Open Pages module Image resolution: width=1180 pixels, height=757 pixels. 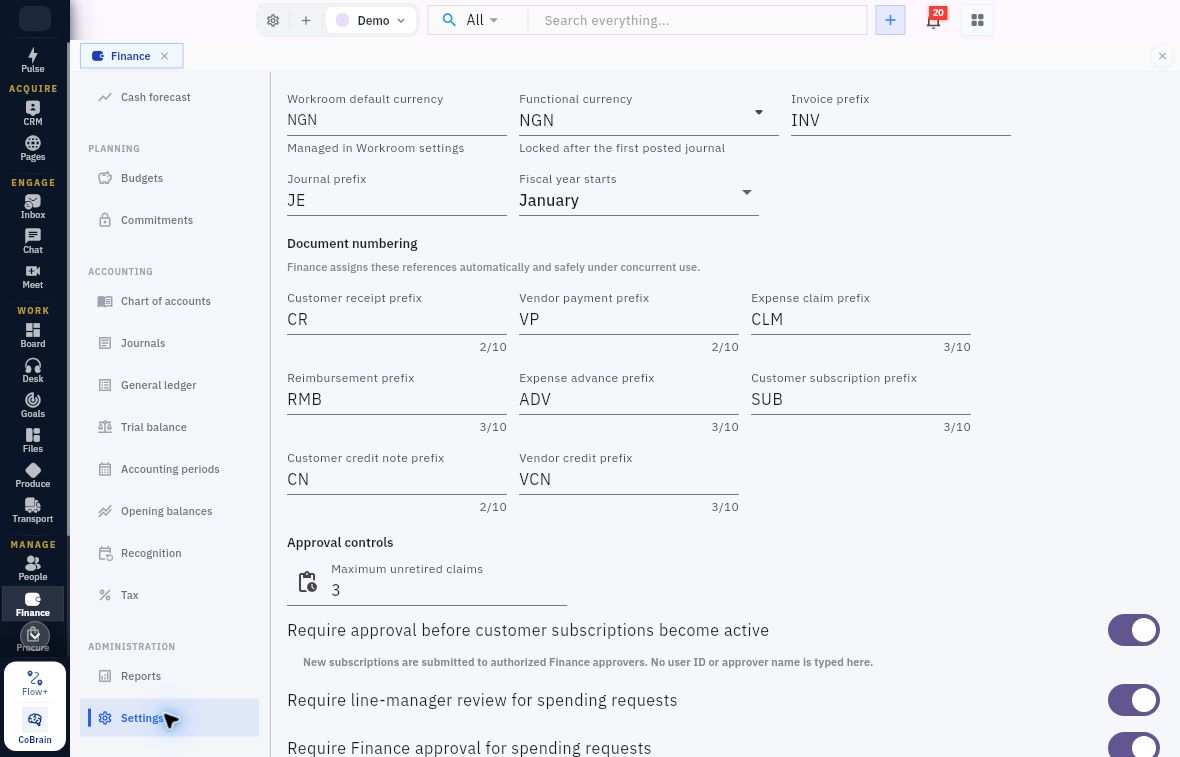click(32, 148)
